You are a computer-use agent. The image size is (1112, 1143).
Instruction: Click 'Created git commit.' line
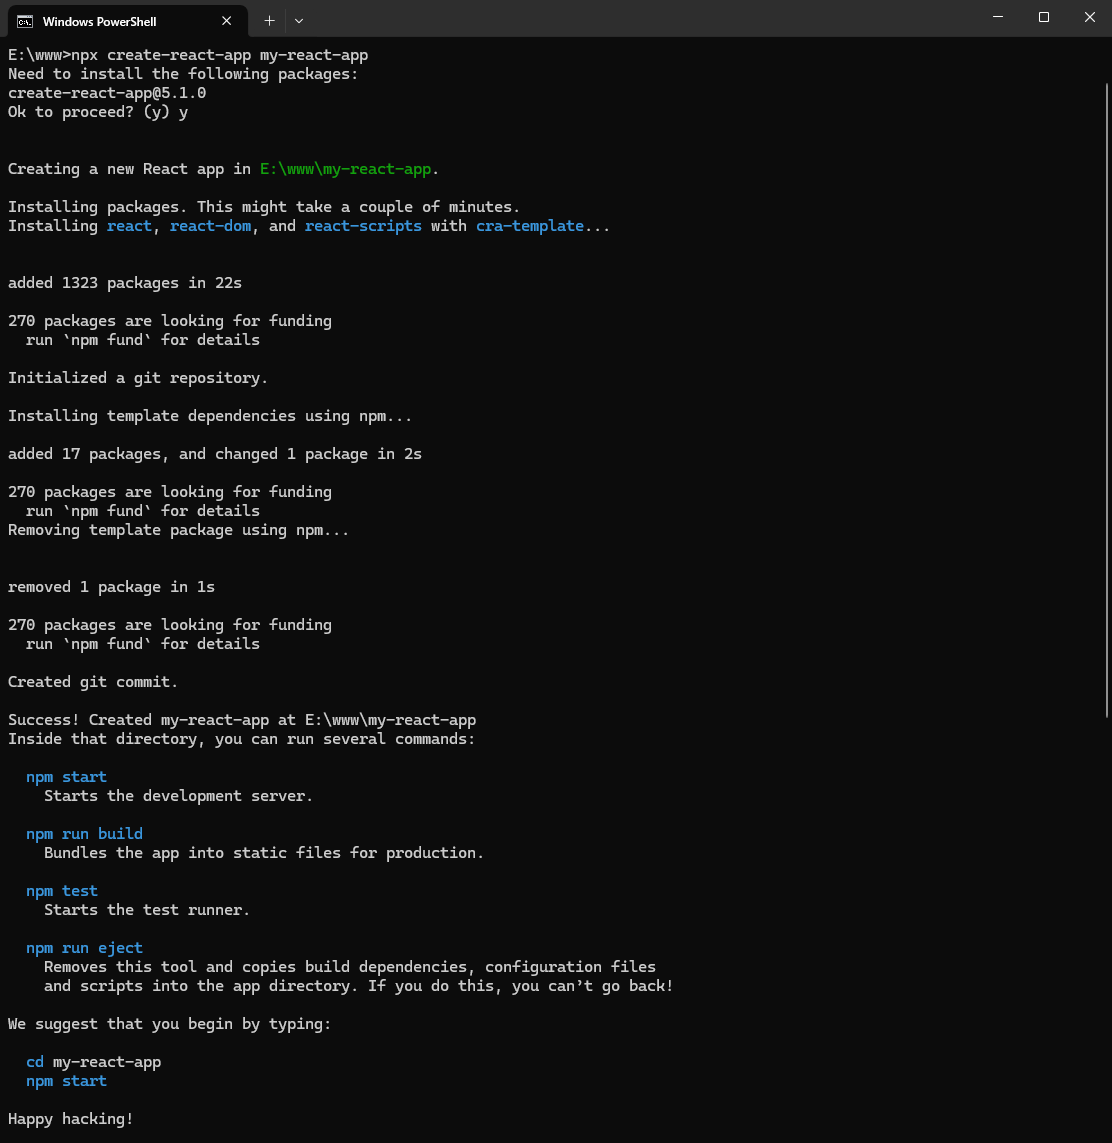tap(93, 682)
